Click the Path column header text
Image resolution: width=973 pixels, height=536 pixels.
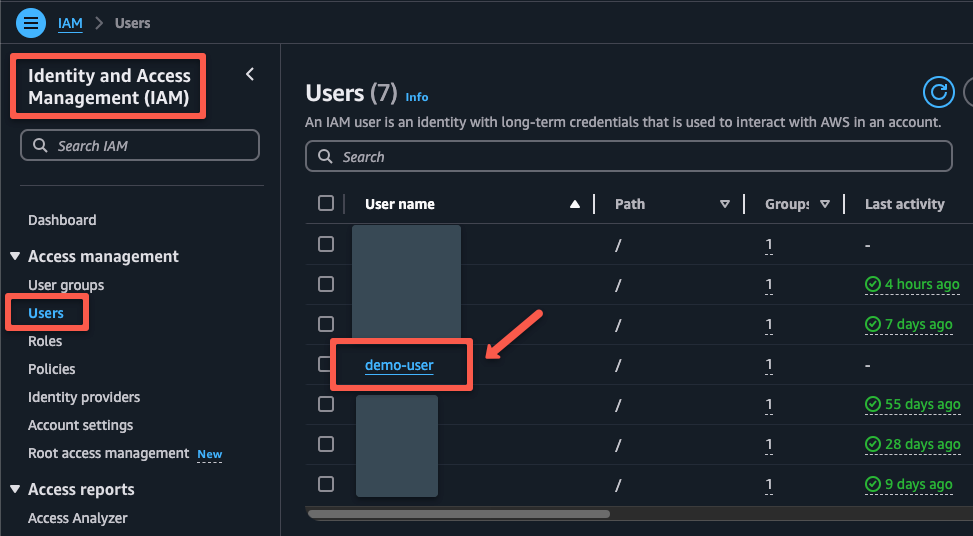point(630,204)
